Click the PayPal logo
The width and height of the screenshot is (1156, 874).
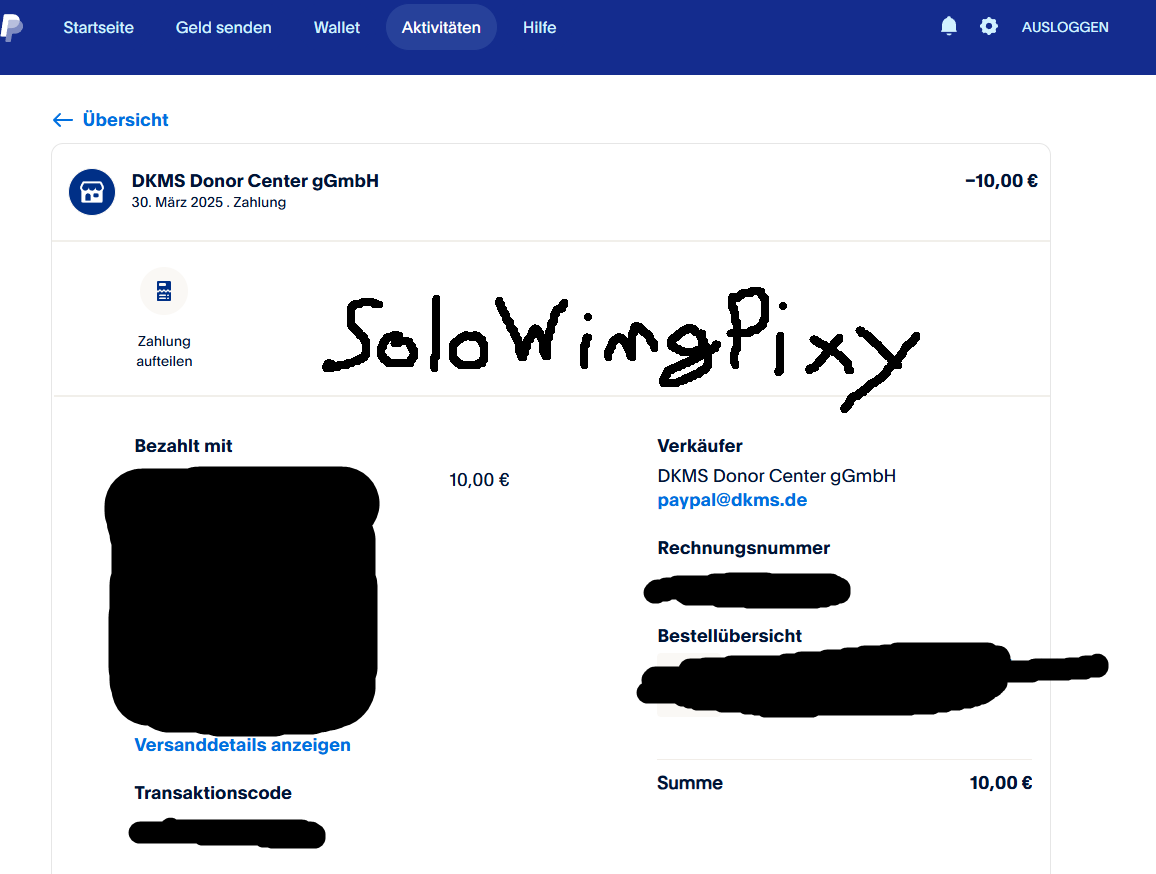(11, 28)
